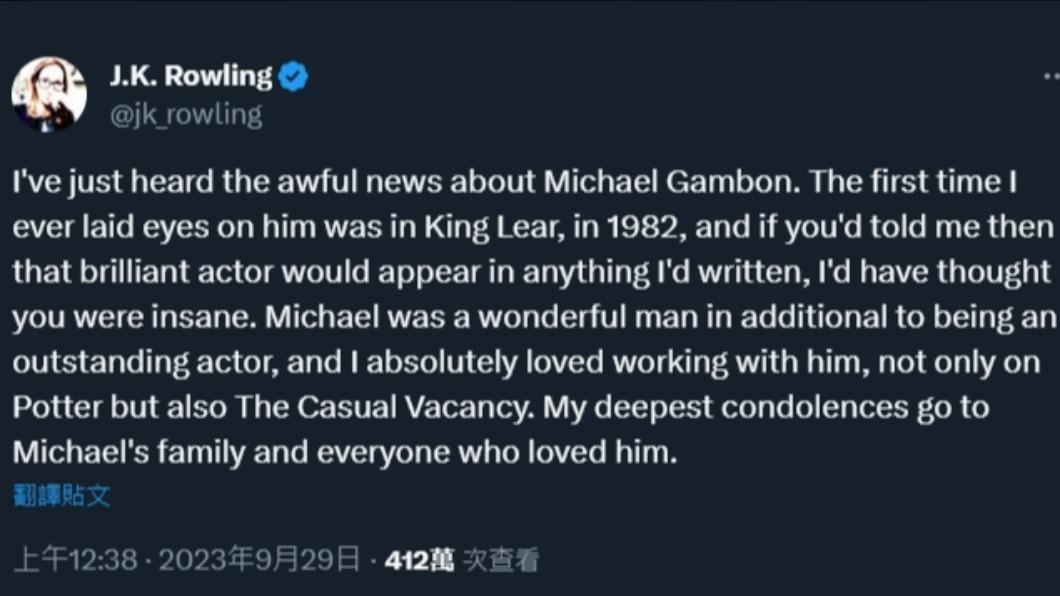Open the @jk_rowling handle link
Viewport: 1060px width, 596px height.
point(186,115)
